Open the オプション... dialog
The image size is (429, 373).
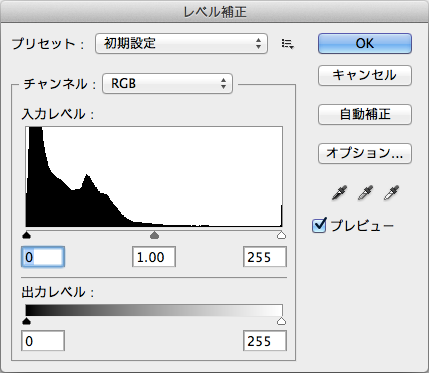[x=365, y=153]
